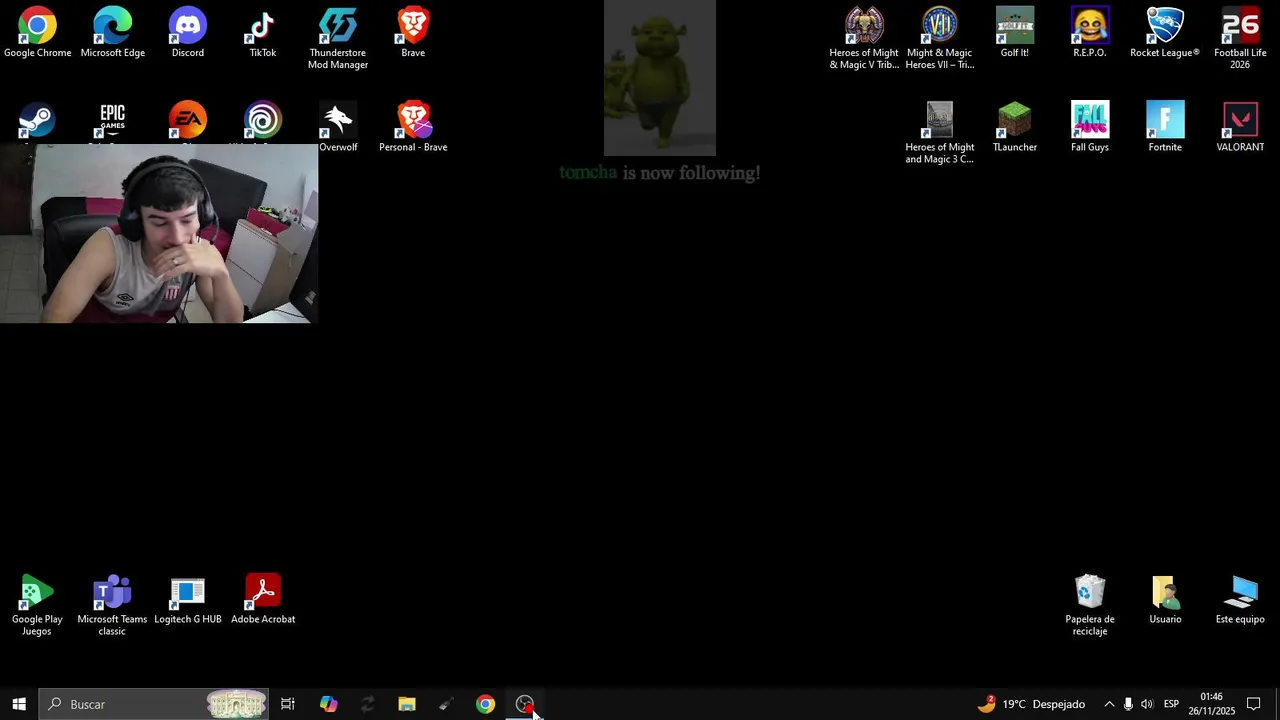1280x720 pixels.
Task: Click the webcam overlay feed
Action: (159, 233)
